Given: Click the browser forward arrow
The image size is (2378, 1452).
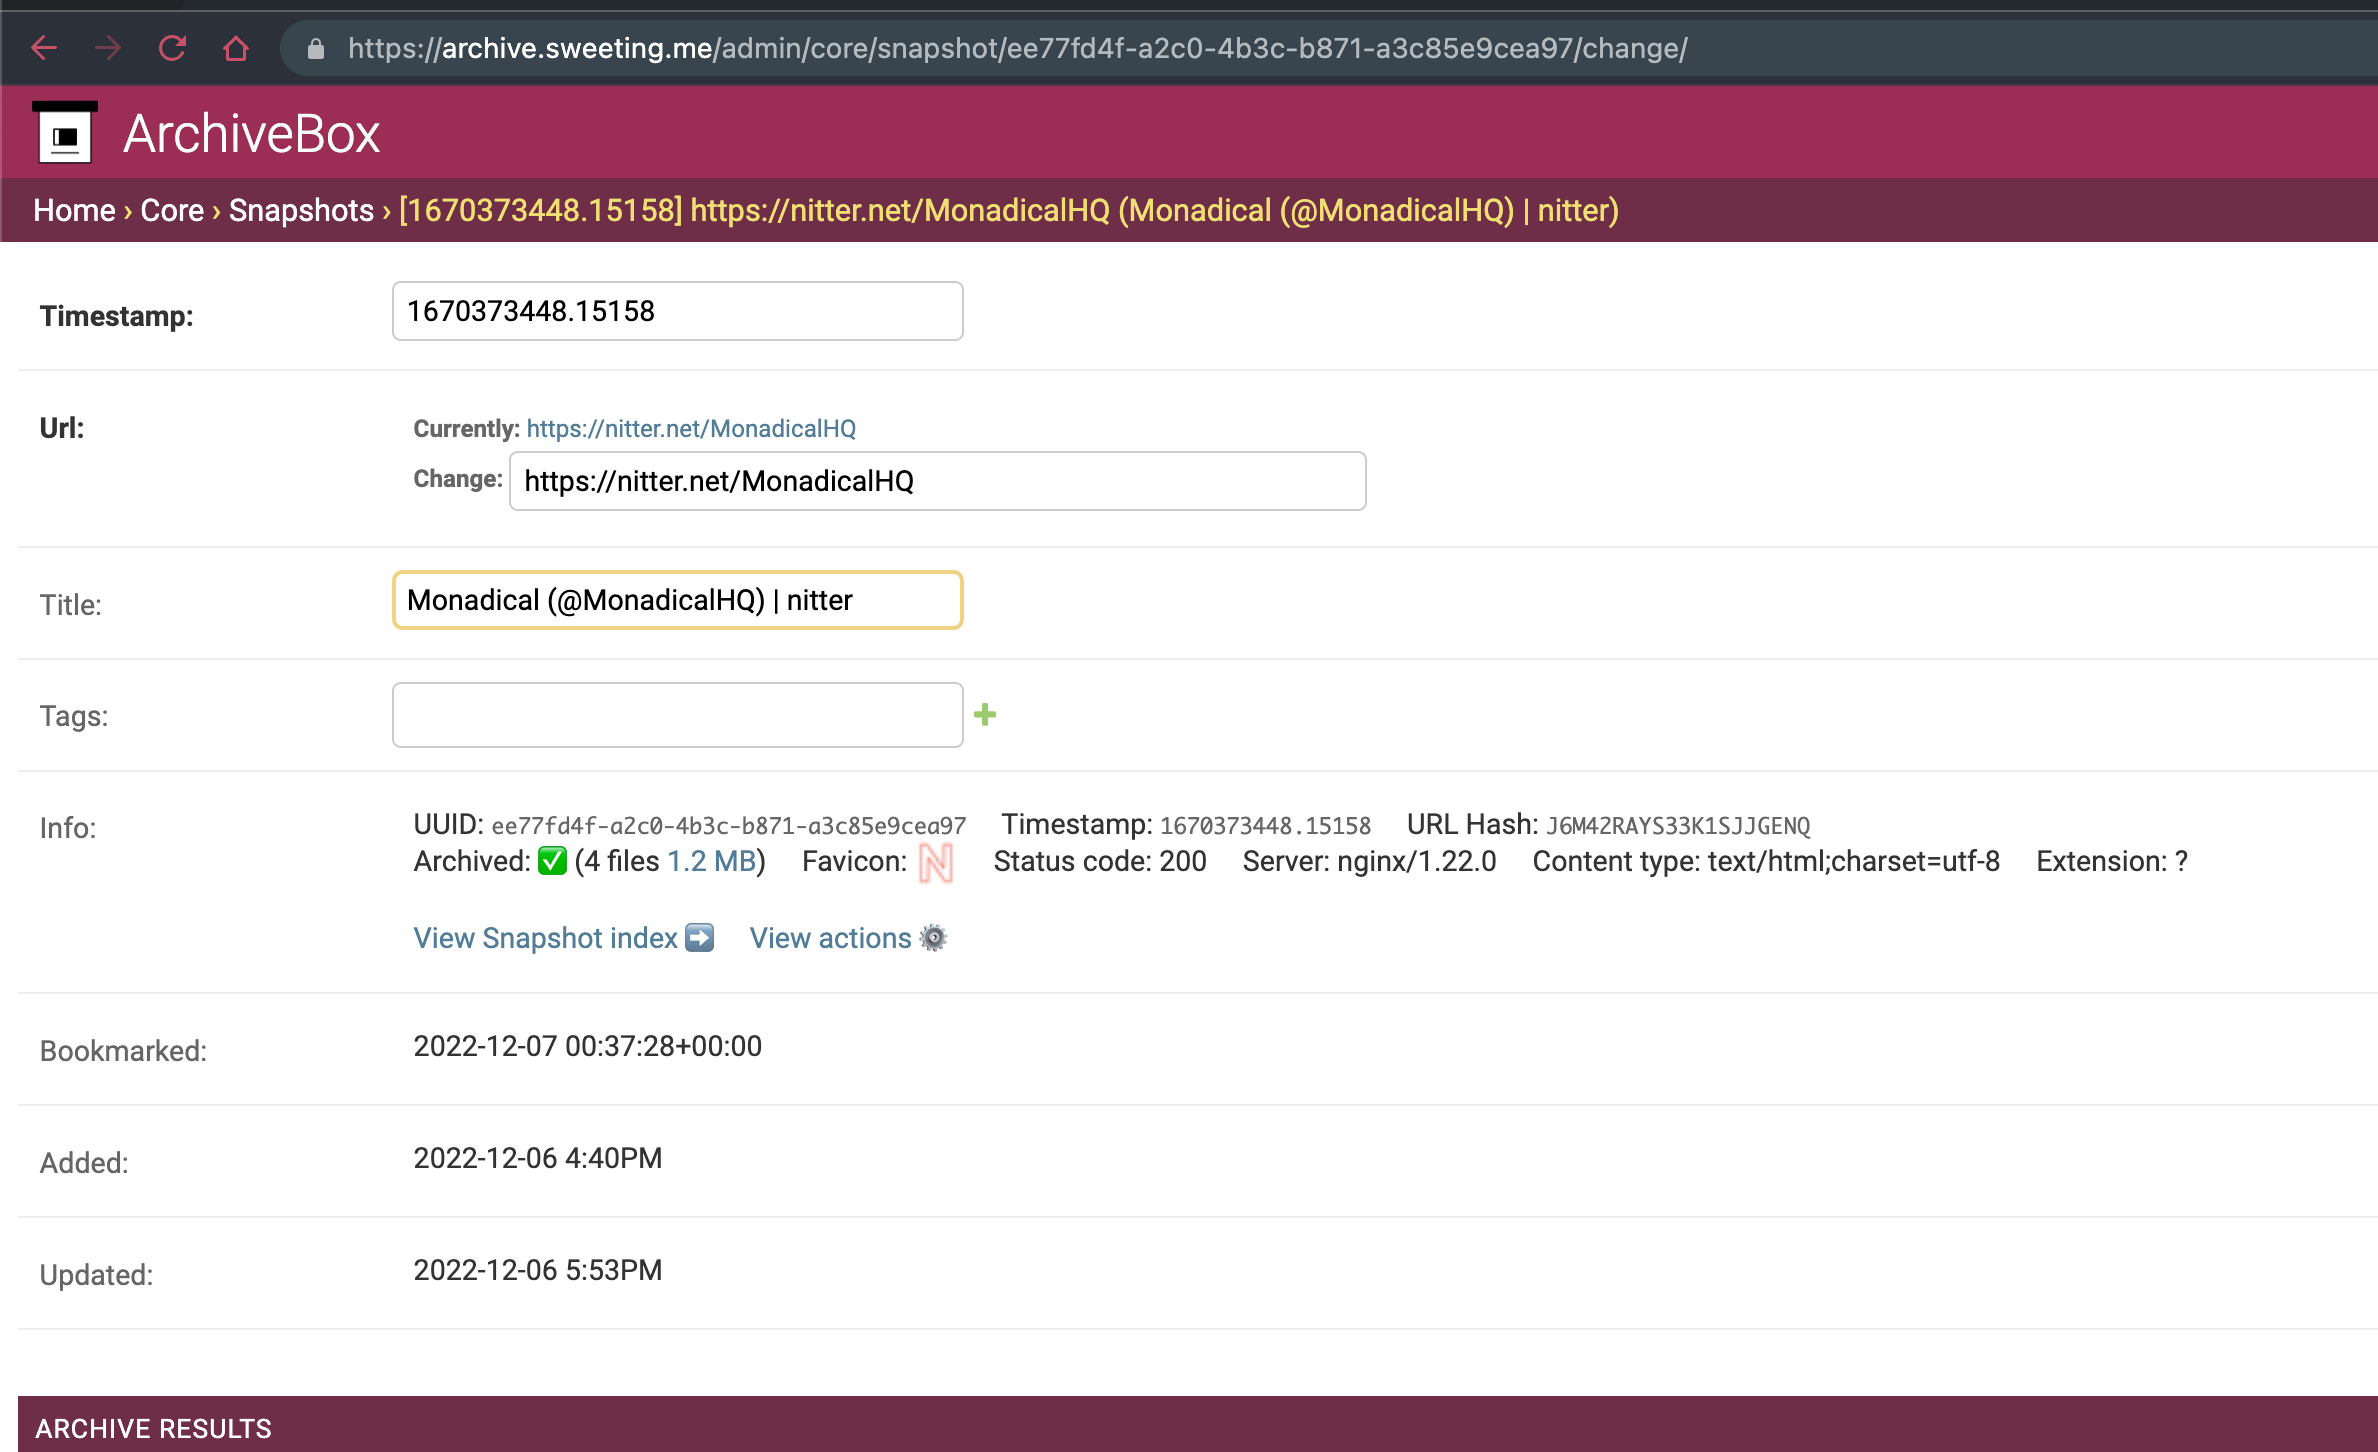Looking at the screenshot, I should tap(108, 48).
